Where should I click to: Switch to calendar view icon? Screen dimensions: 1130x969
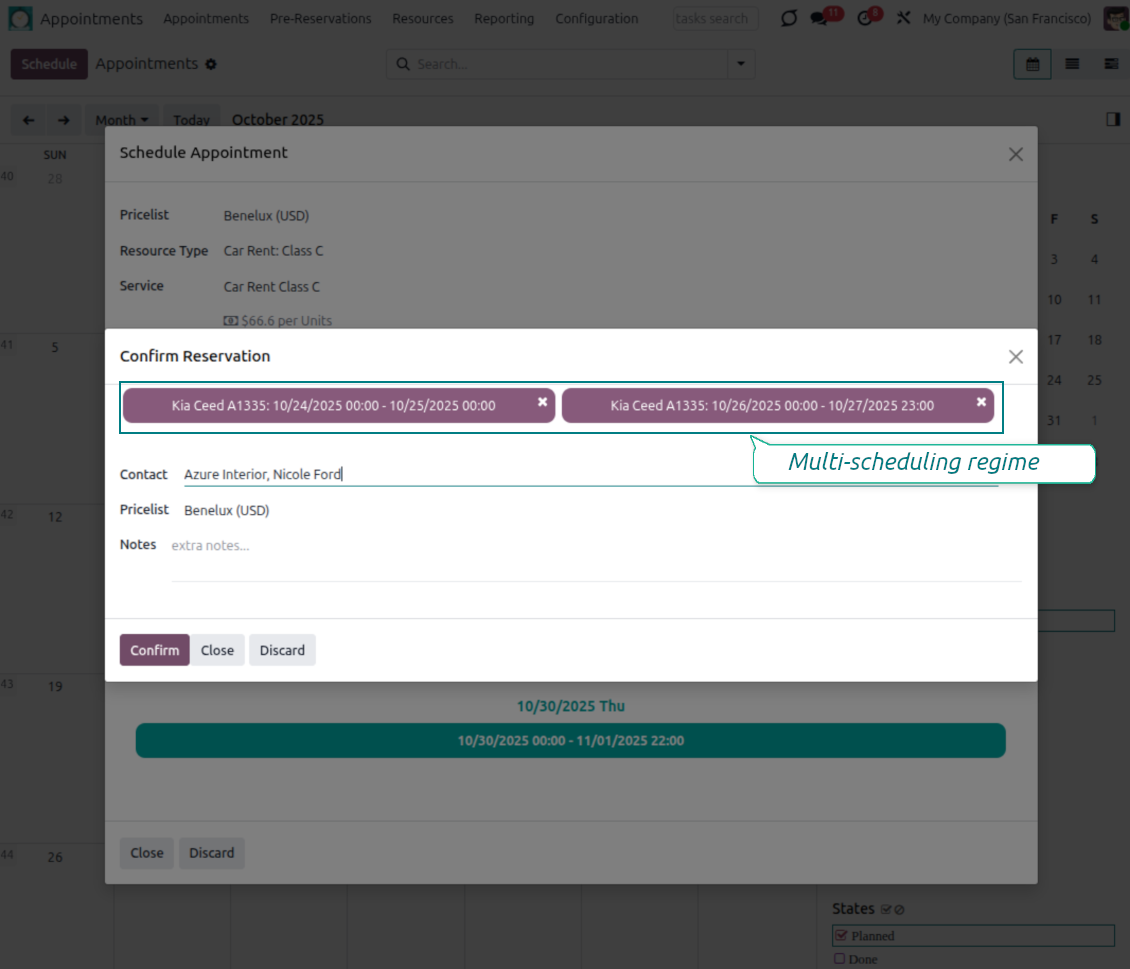[x=1032, y=64]
